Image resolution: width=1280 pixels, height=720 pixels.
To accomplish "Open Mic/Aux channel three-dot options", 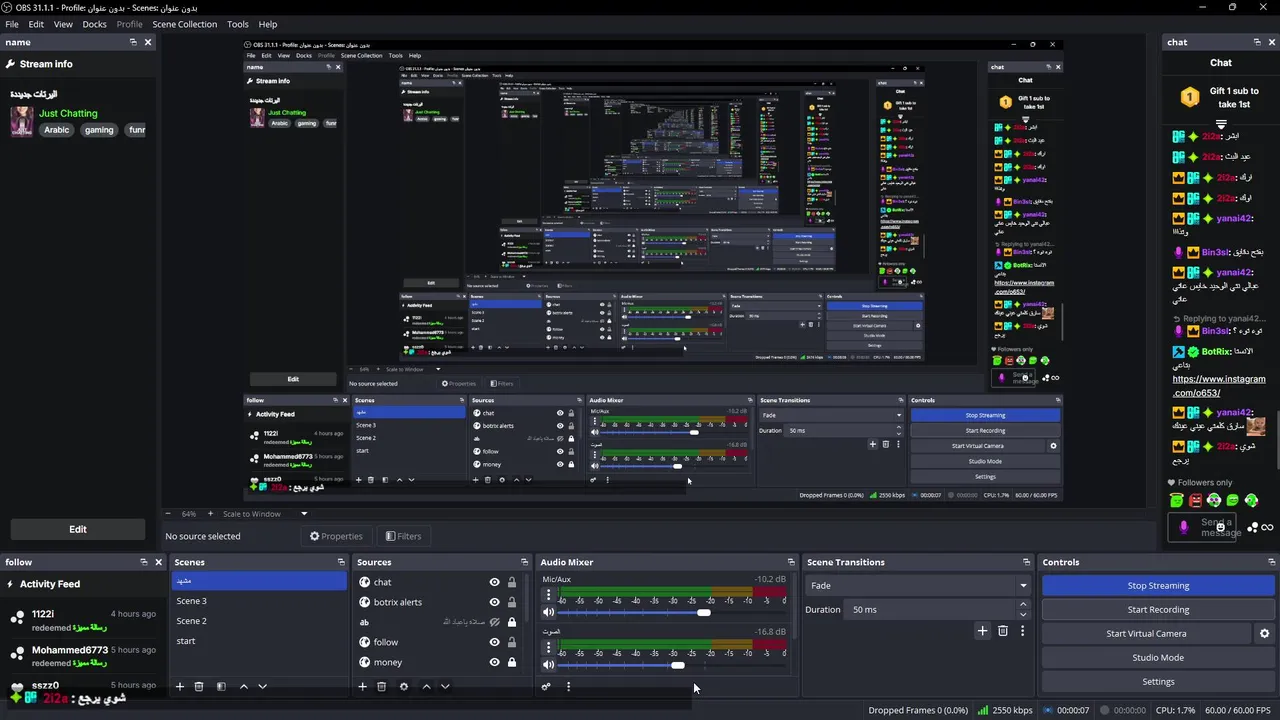I will [547, 597].
